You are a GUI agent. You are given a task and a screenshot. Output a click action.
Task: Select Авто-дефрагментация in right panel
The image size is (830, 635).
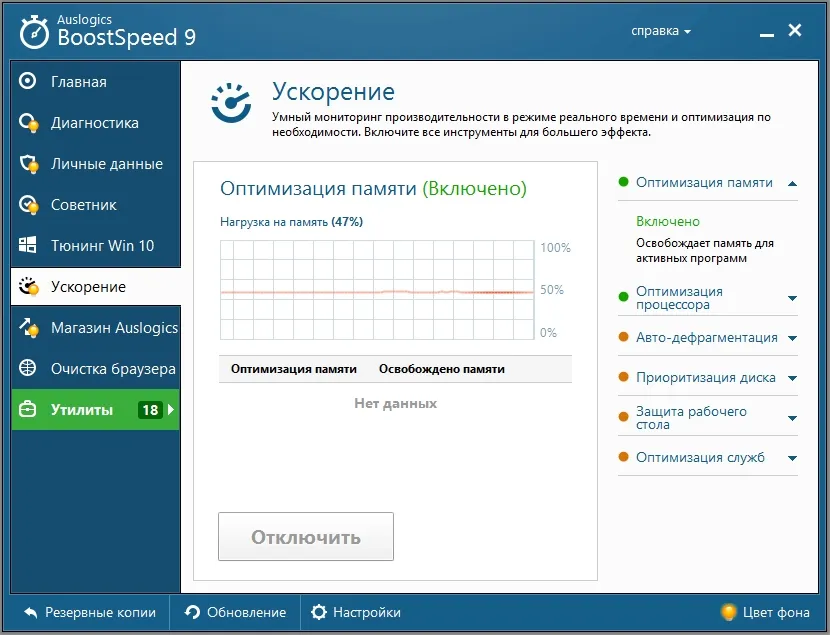(707, 338)
